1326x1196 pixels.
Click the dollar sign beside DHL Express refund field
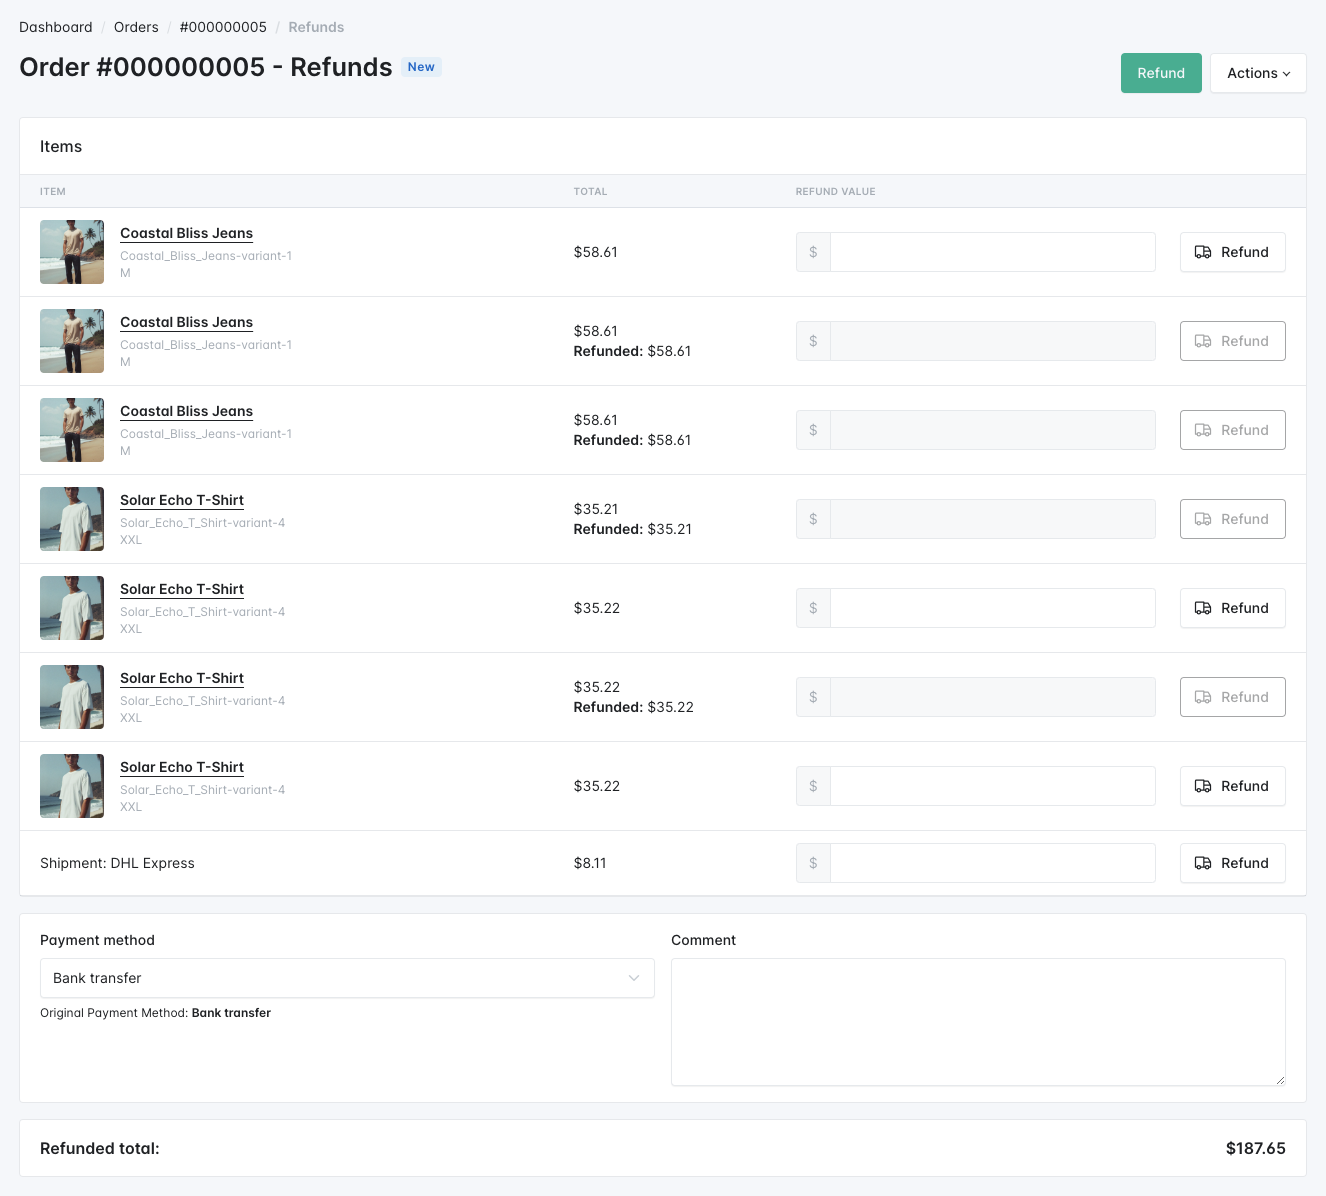pyautogui.click(x=813, y=863)
